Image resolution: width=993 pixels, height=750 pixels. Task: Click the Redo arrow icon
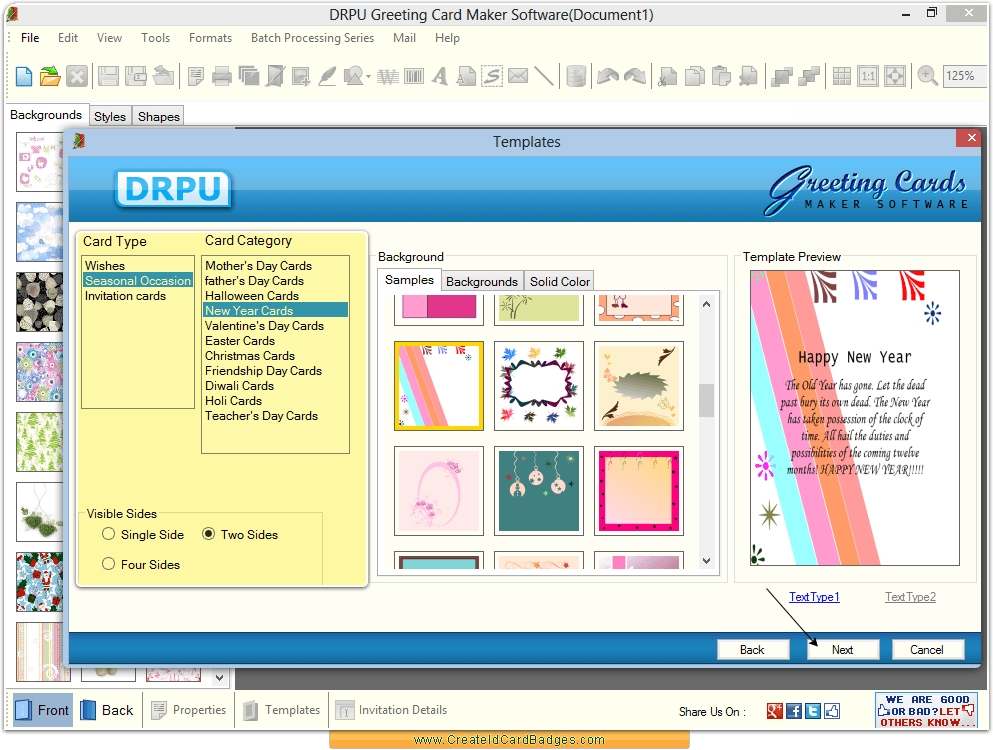tap(635, 77)
